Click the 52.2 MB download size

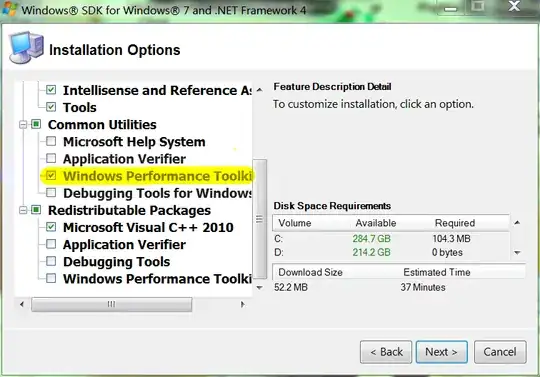291,287
